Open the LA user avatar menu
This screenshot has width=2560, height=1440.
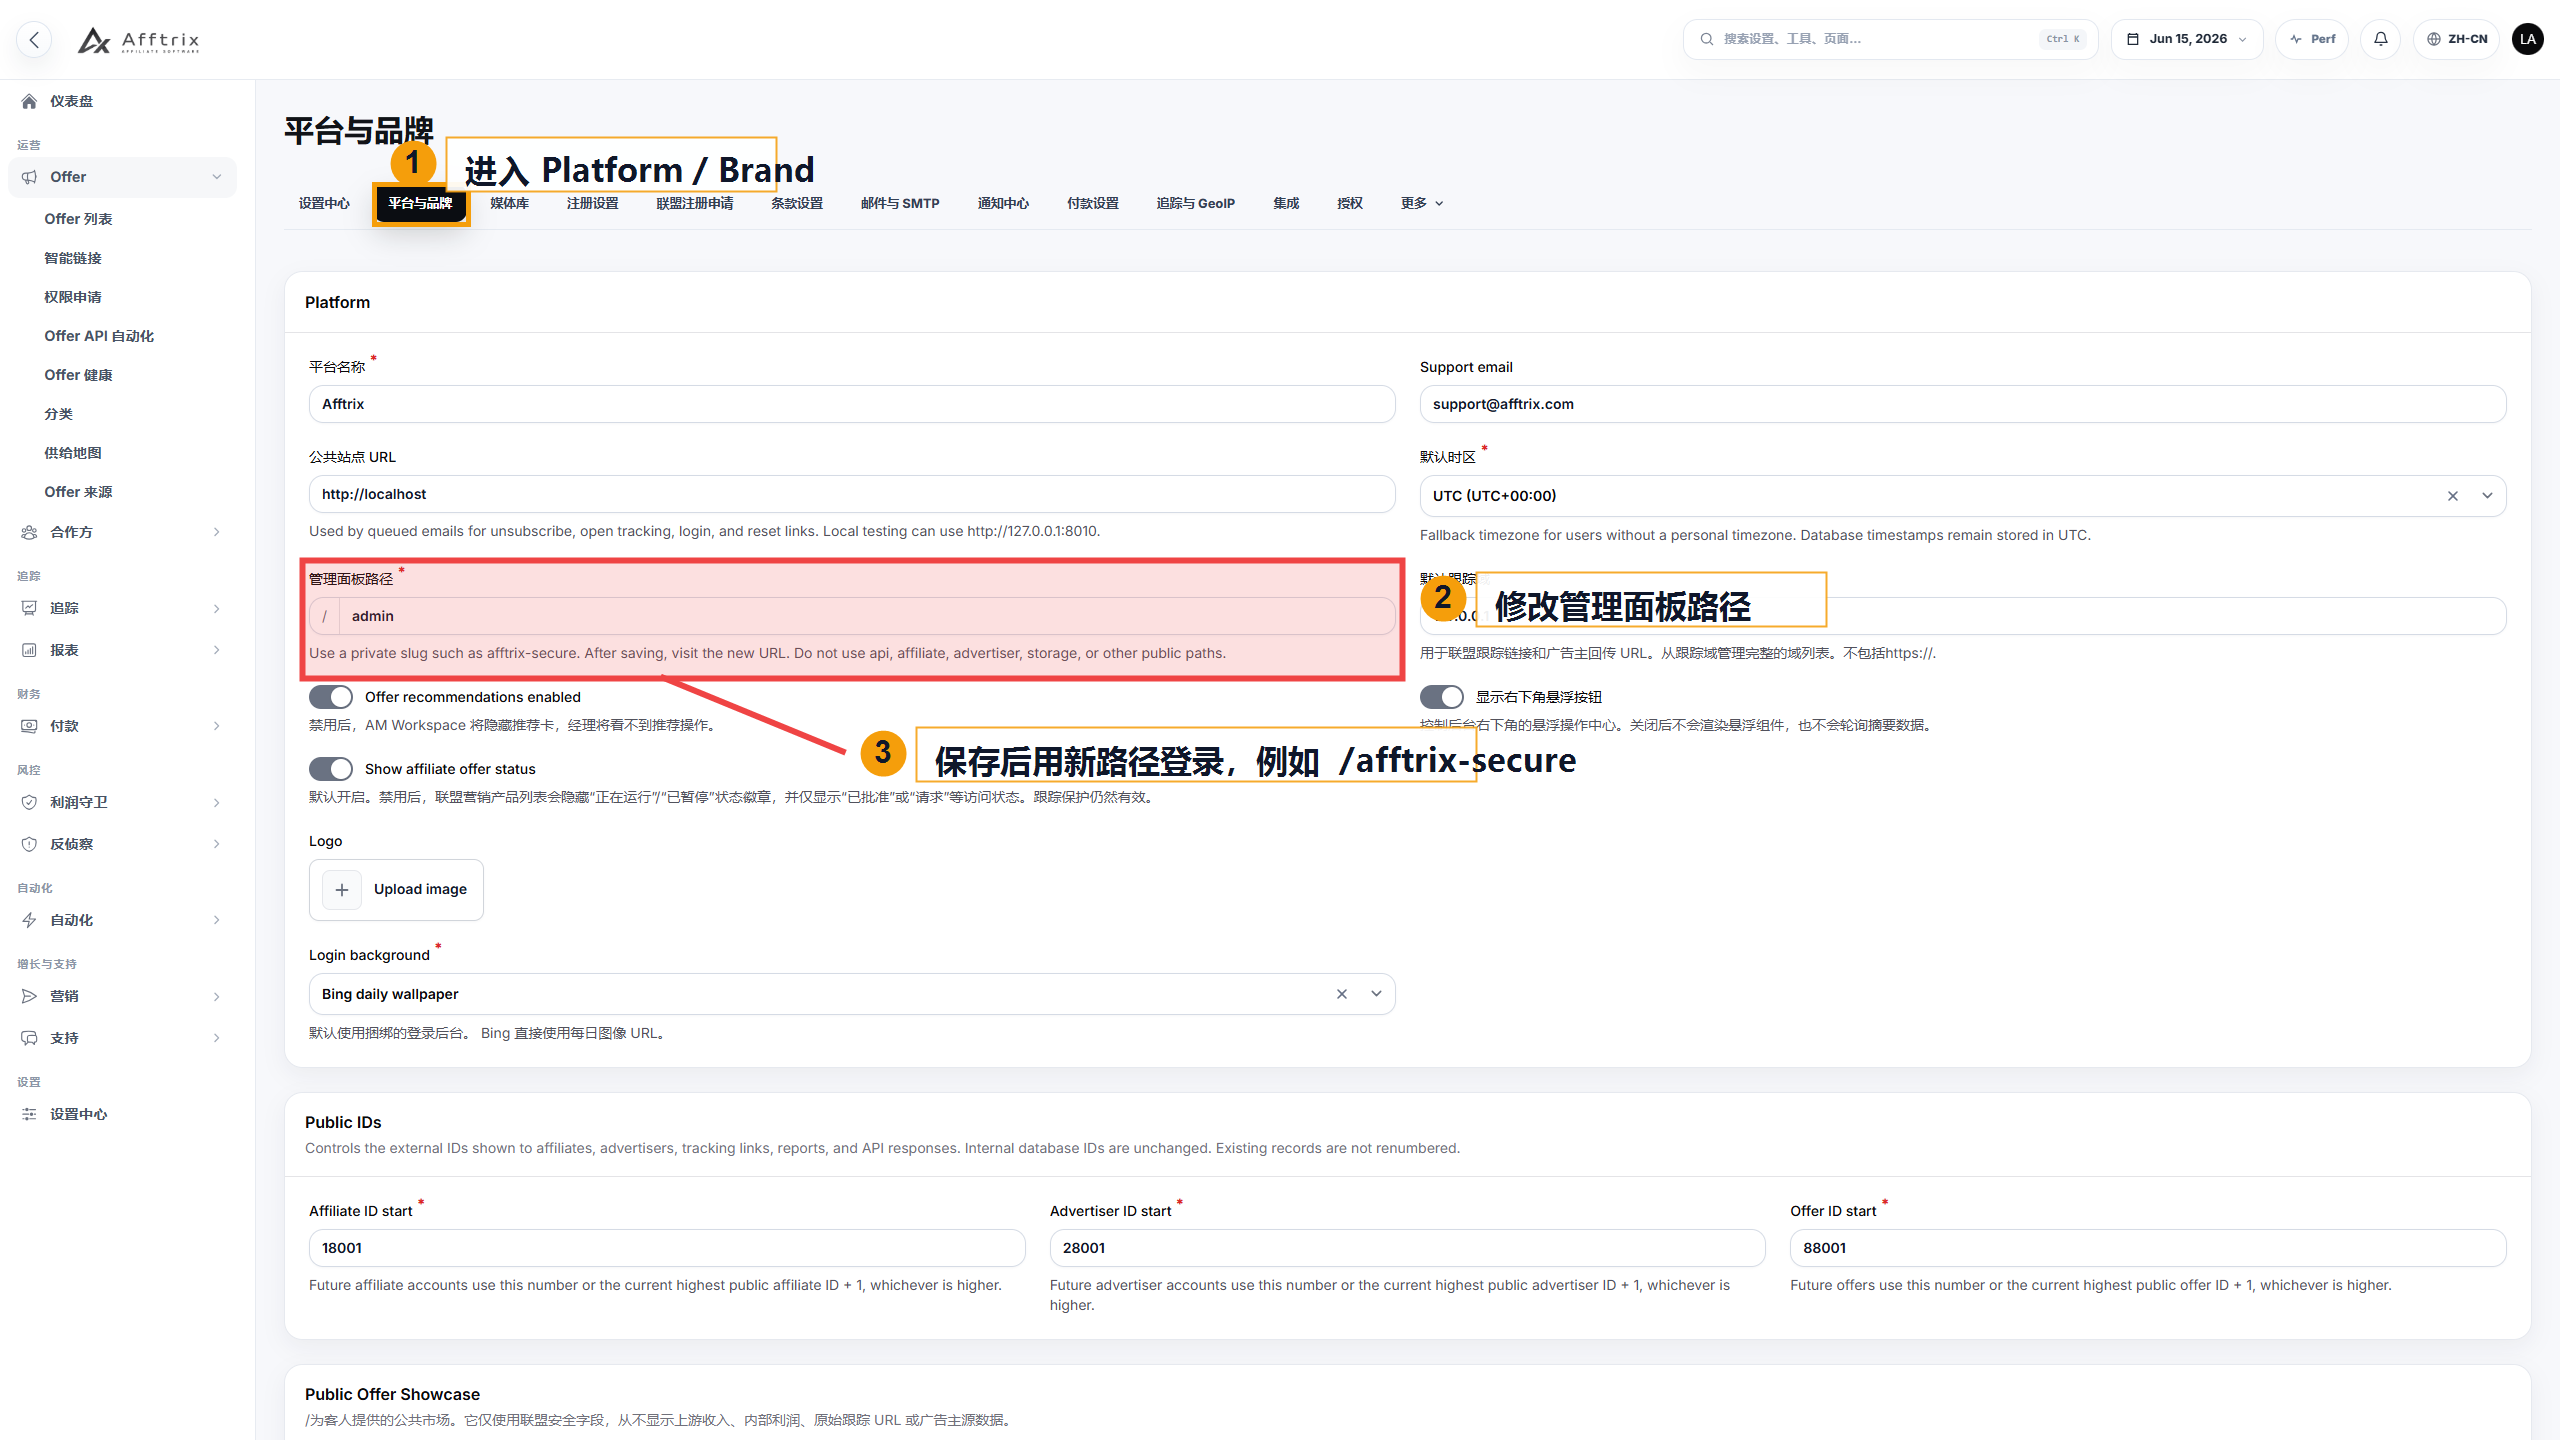(2528, 39)
